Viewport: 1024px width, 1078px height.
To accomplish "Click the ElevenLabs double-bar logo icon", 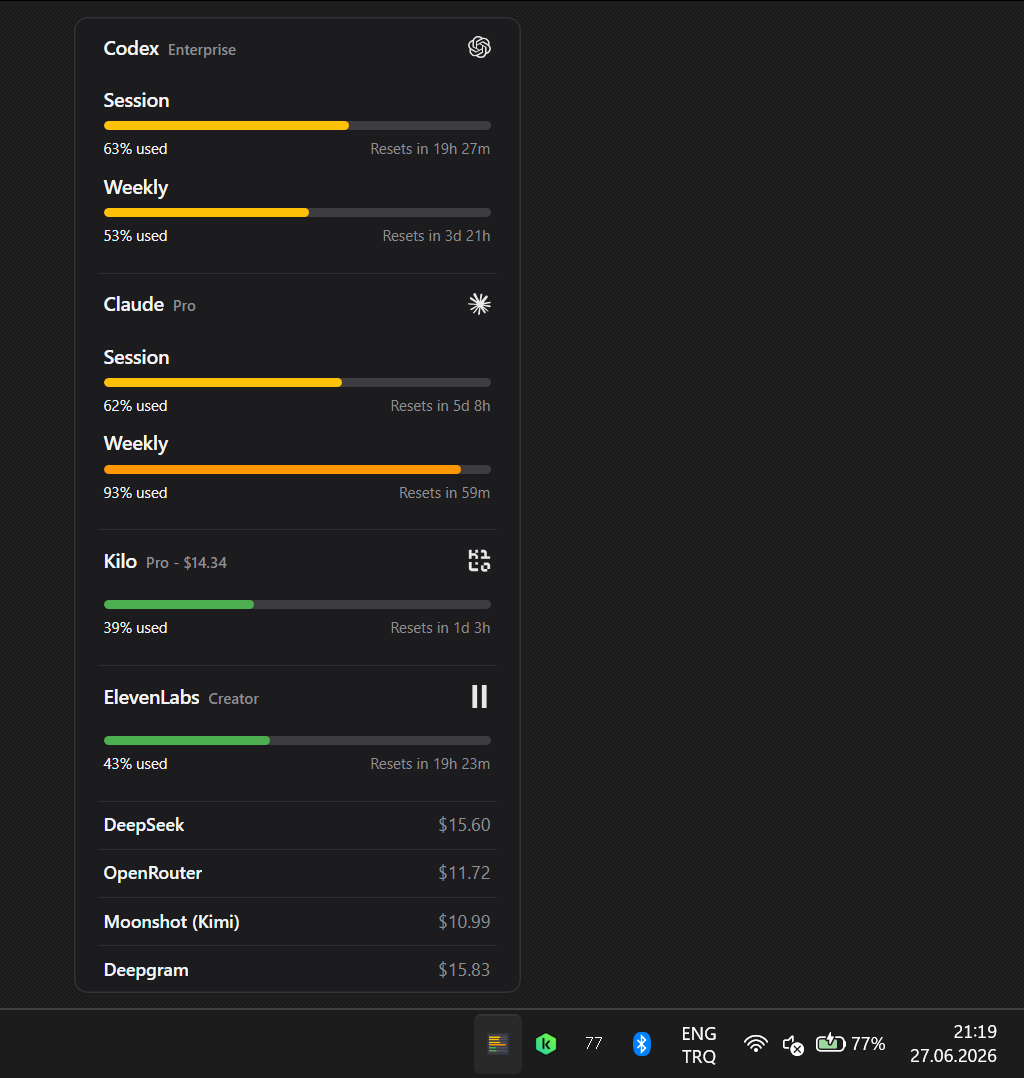I will tap(479, 696).
